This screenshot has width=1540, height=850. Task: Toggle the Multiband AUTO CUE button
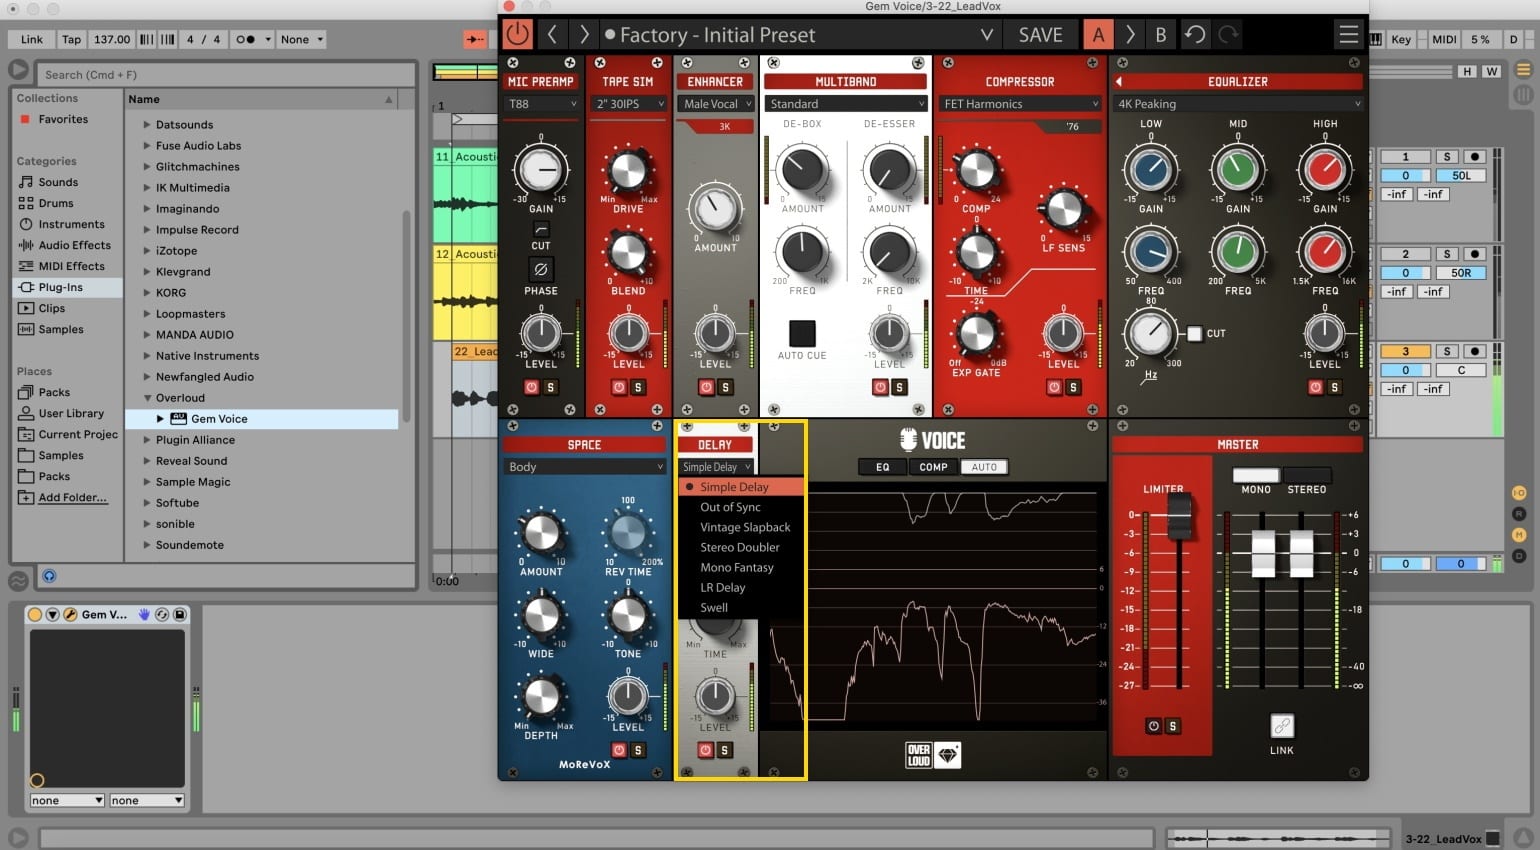coord(802,333)
